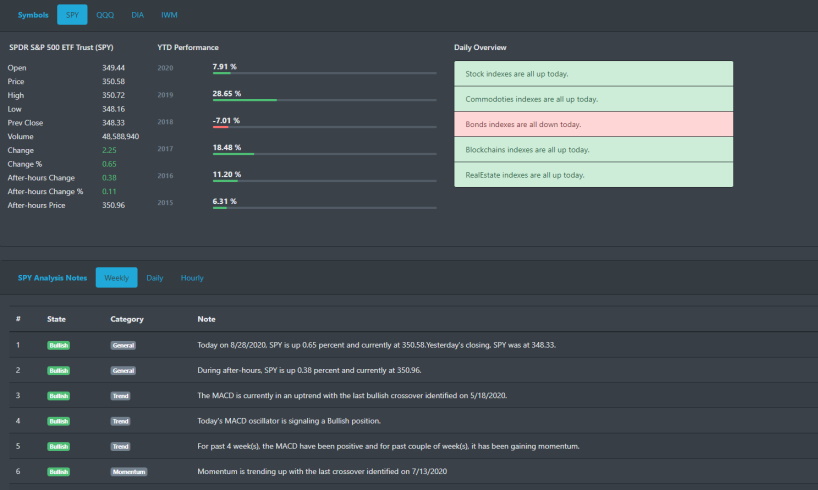
Task: Select 'Blockchains indexes are all up today' alert
Action: click(593, 150)
